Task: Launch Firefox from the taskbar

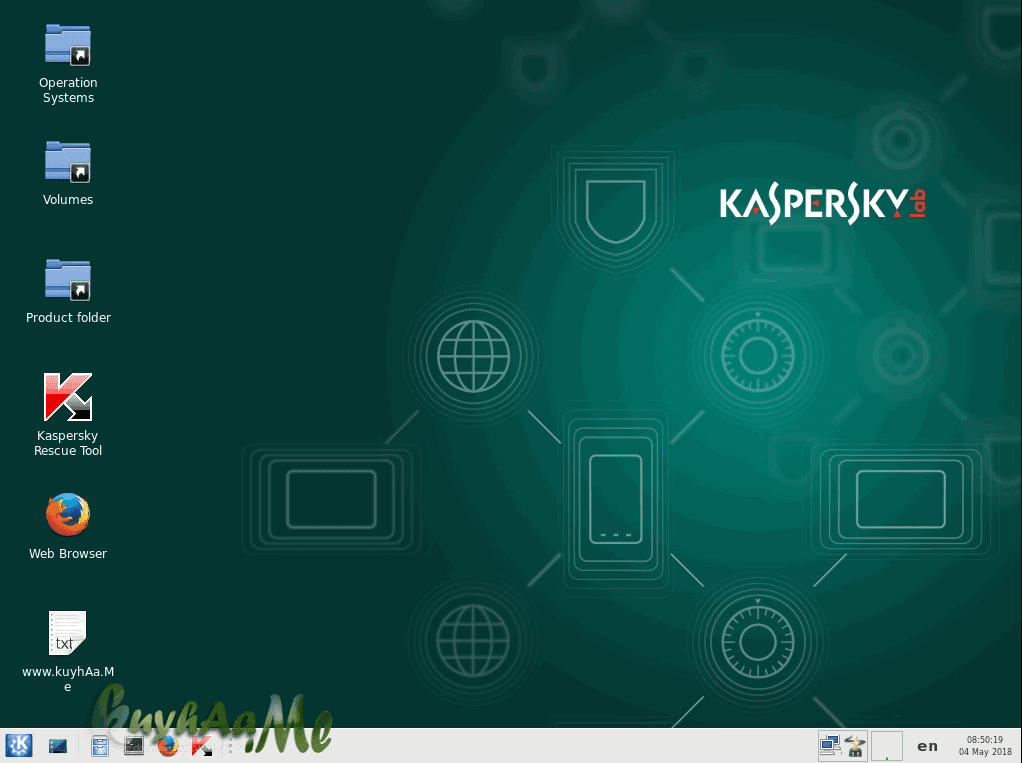Action: coord(168,746)
